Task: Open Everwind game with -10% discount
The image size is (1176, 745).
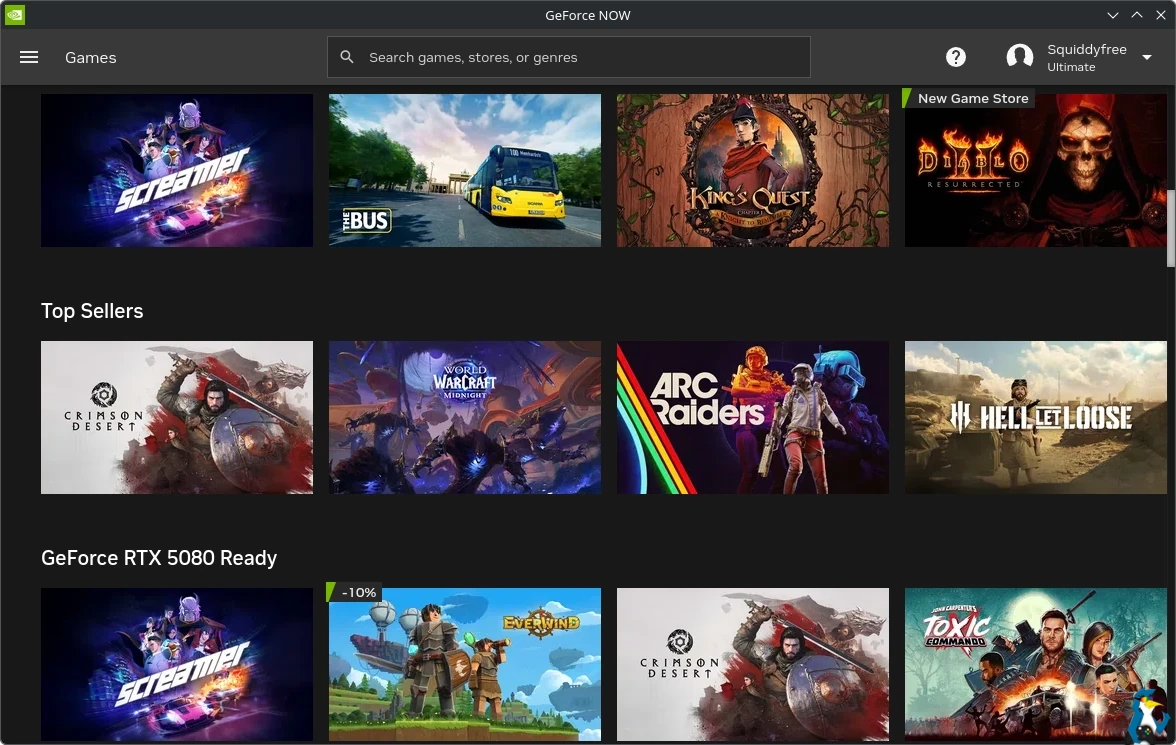Action: pos(465,664)
